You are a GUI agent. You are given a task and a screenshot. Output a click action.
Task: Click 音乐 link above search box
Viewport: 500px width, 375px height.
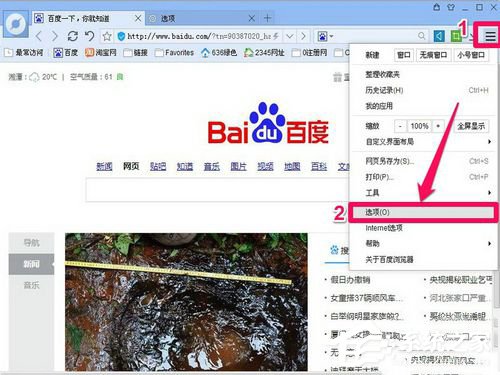(212, 166)
